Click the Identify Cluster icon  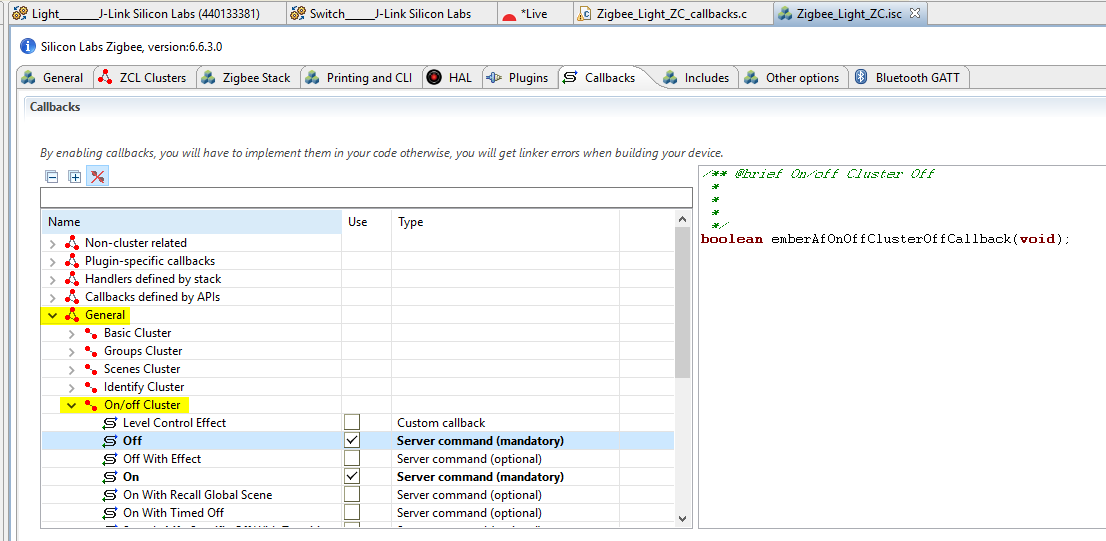pyautogui.click(x=91, y=387)
